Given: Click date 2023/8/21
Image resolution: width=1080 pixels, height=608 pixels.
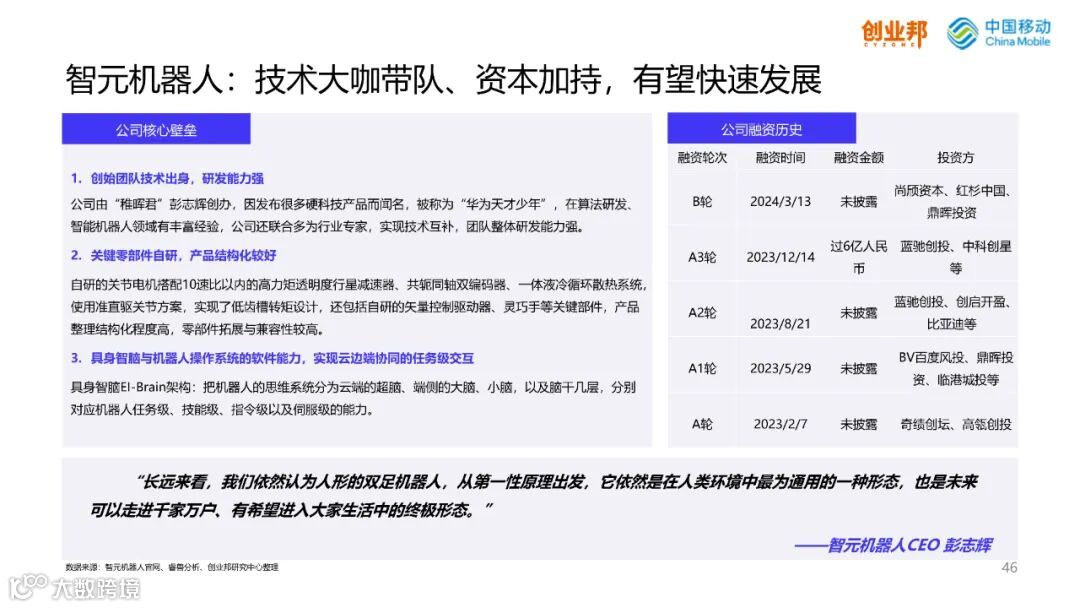Looking at the screenshot, I should 780,324.
